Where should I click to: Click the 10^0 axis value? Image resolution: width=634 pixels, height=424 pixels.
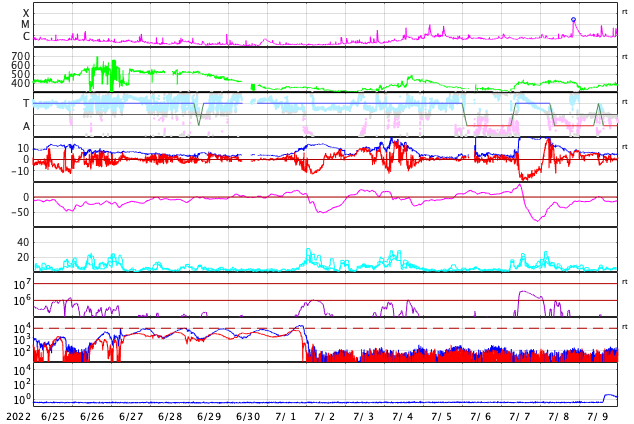click(x=22, y=399)
